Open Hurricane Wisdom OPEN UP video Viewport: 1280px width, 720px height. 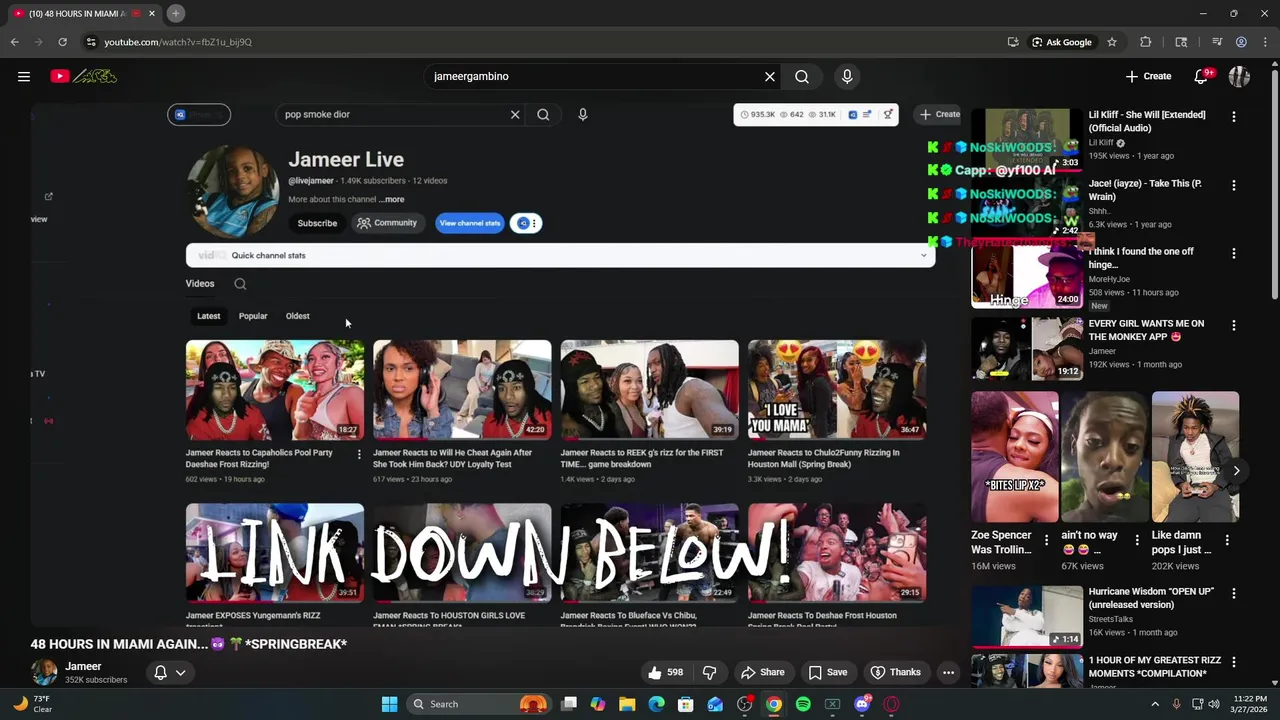[x=1027, y=616]
